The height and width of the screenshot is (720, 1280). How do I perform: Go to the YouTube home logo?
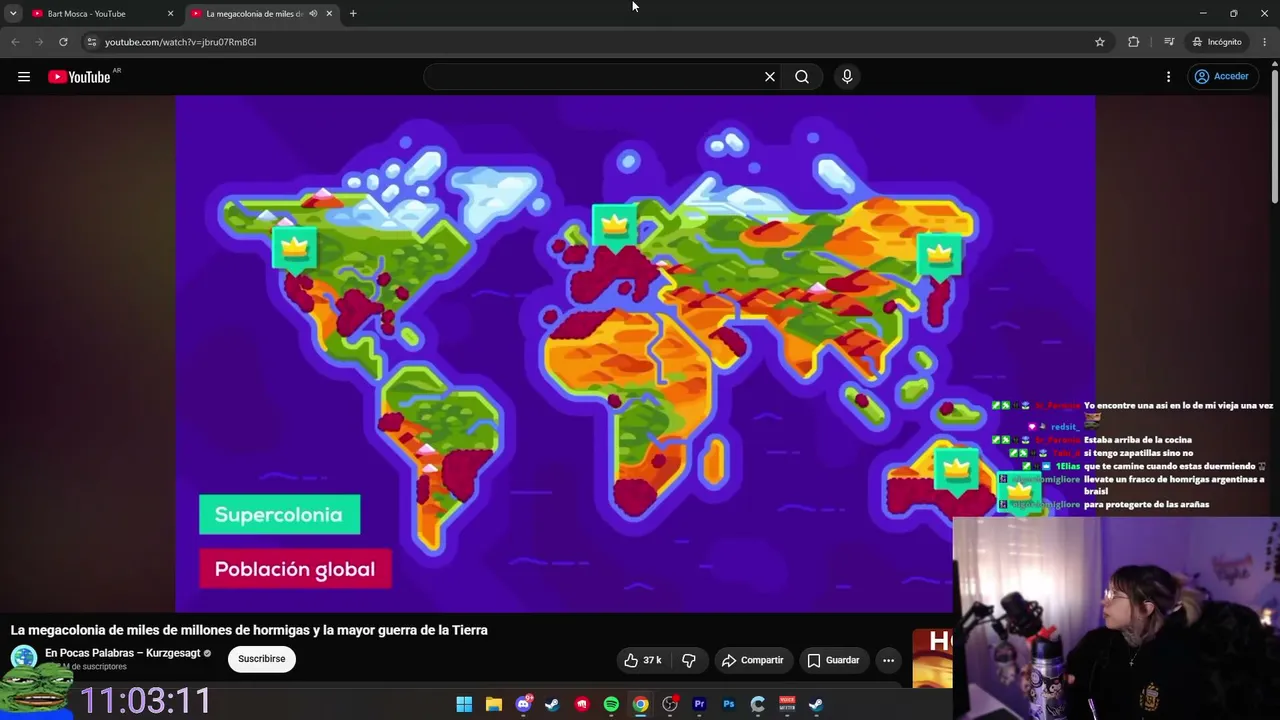[79, 77]
